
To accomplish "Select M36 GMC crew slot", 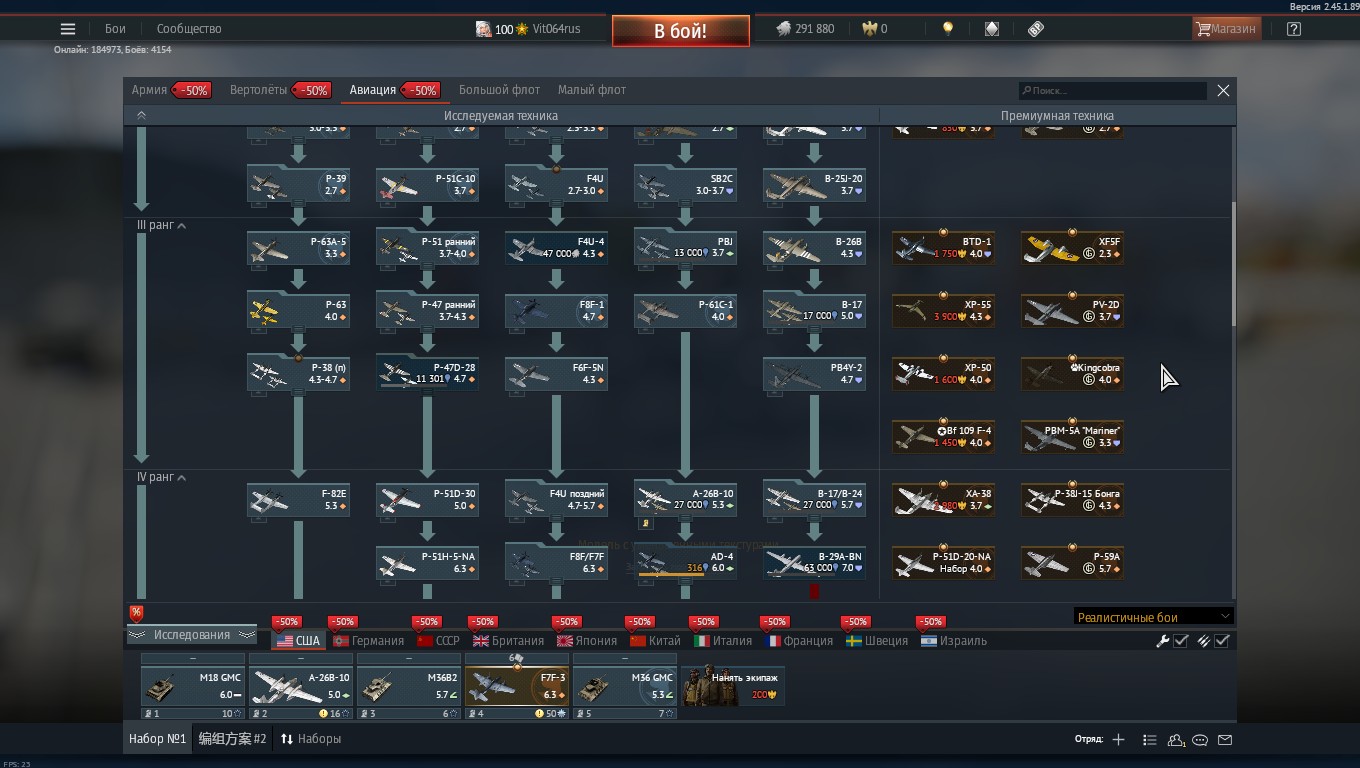I will 625,686.
